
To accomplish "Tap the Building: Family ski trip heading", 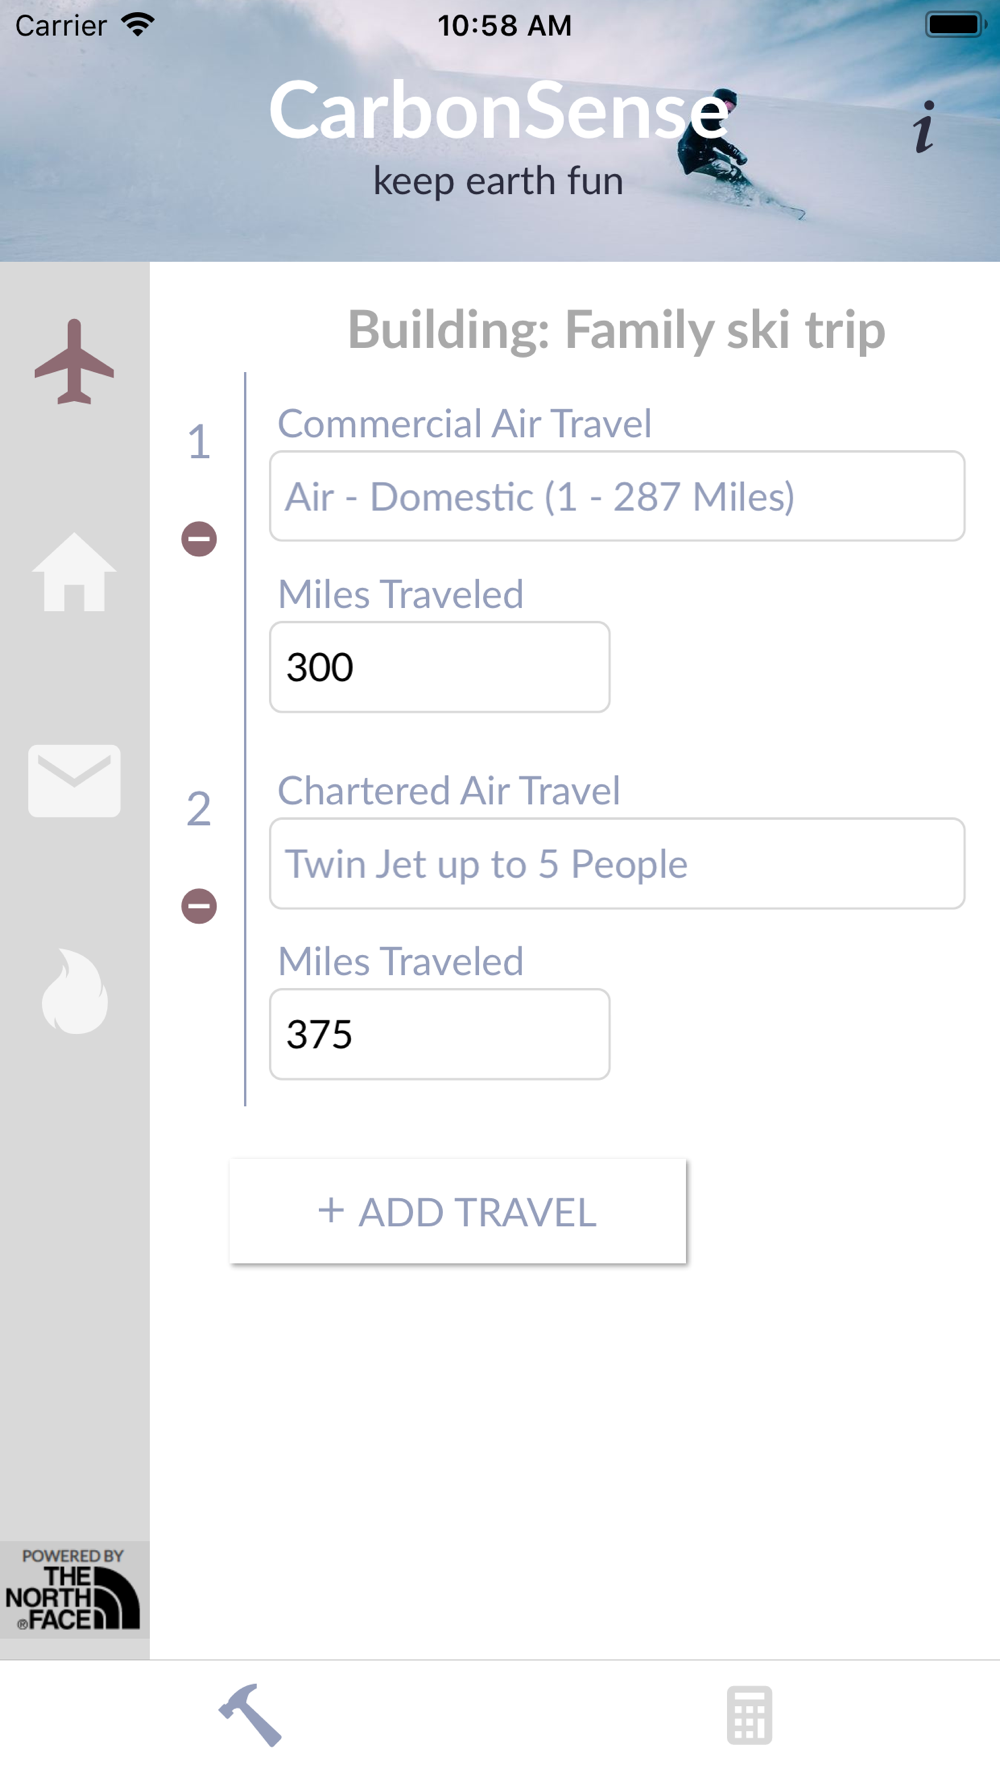I will click(x=616, y=330).
